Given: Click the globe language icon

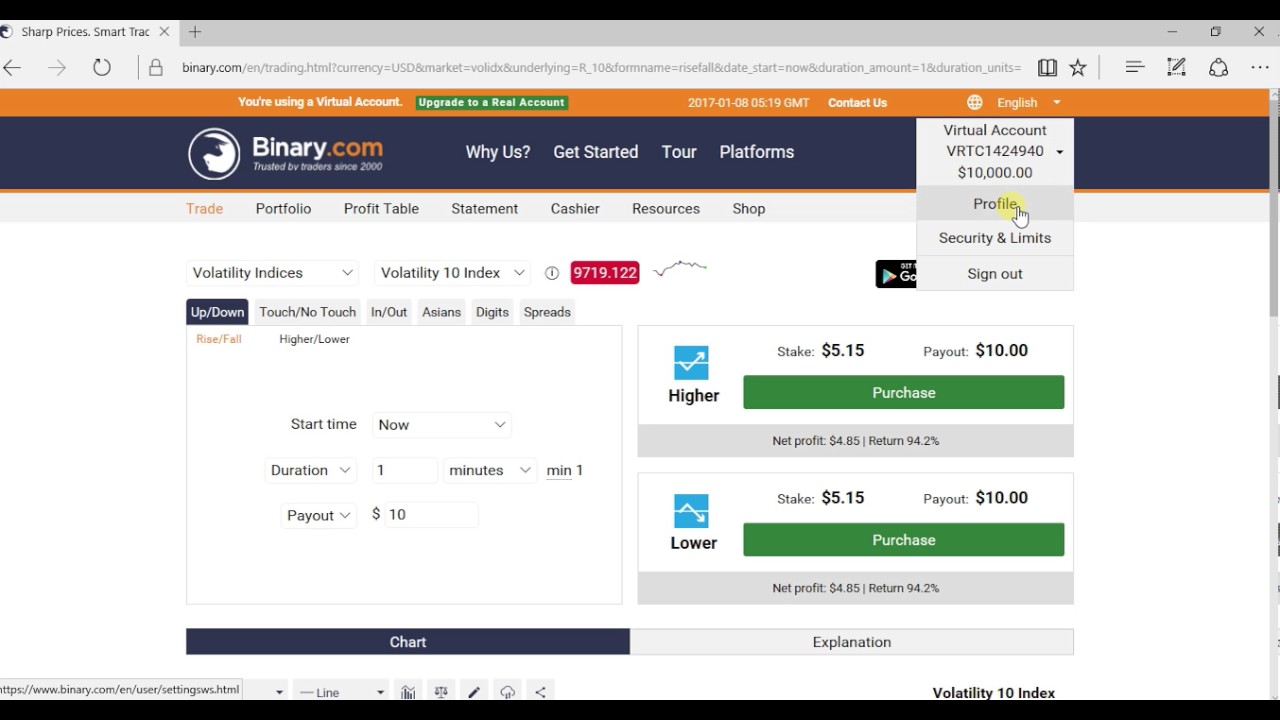Looking at the screenshot, I should [975, 102].
